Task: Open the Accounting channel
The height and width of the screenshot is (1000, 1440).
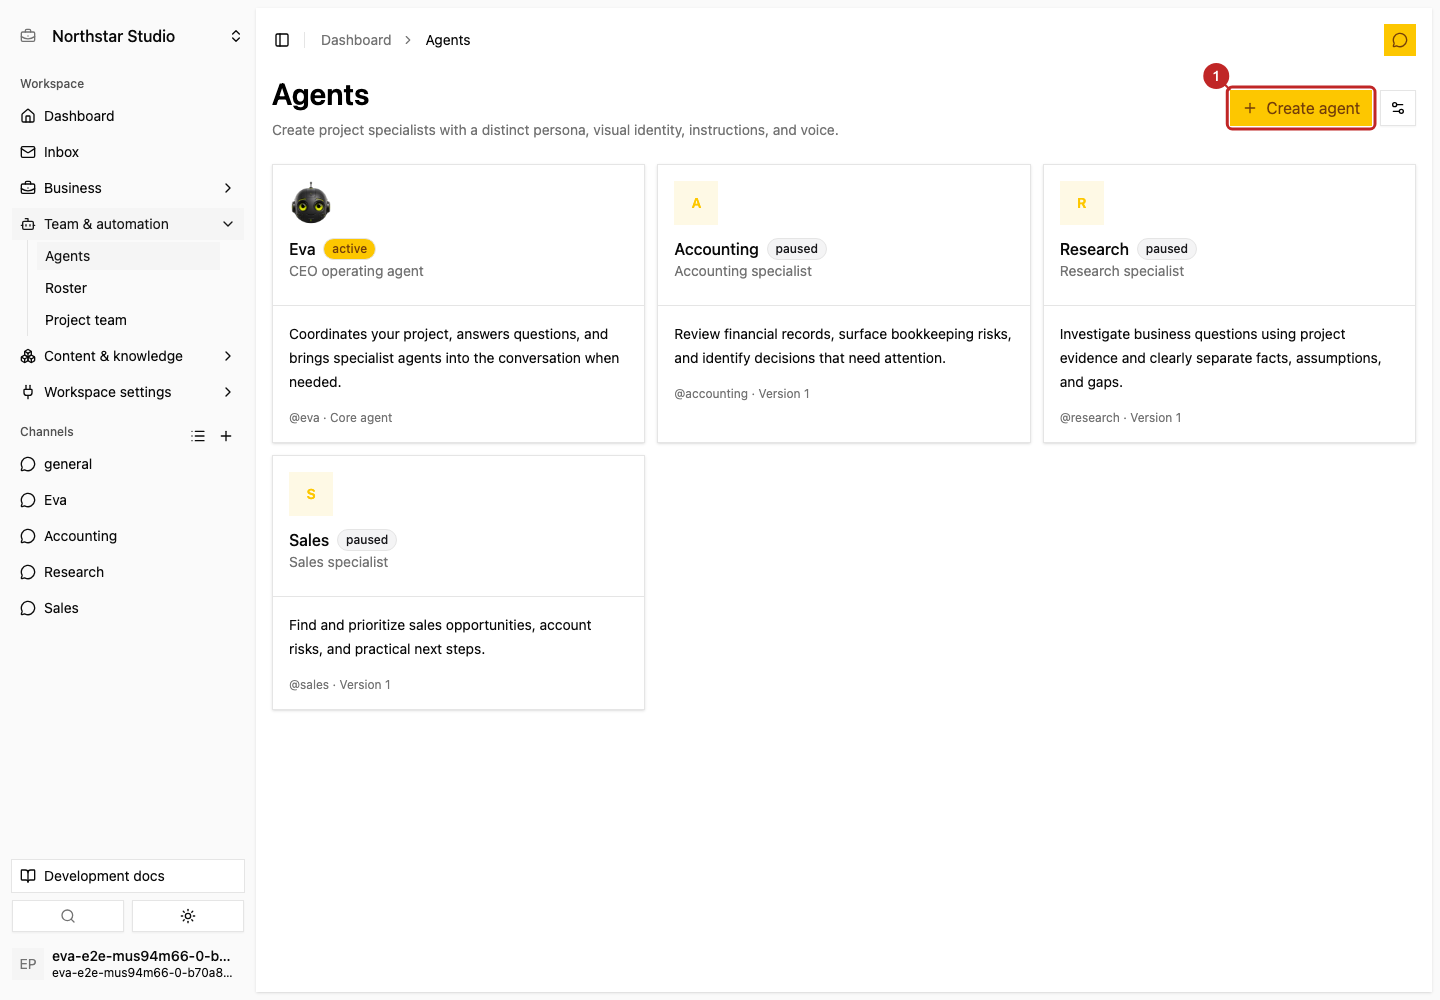Action: coord(128,536)
